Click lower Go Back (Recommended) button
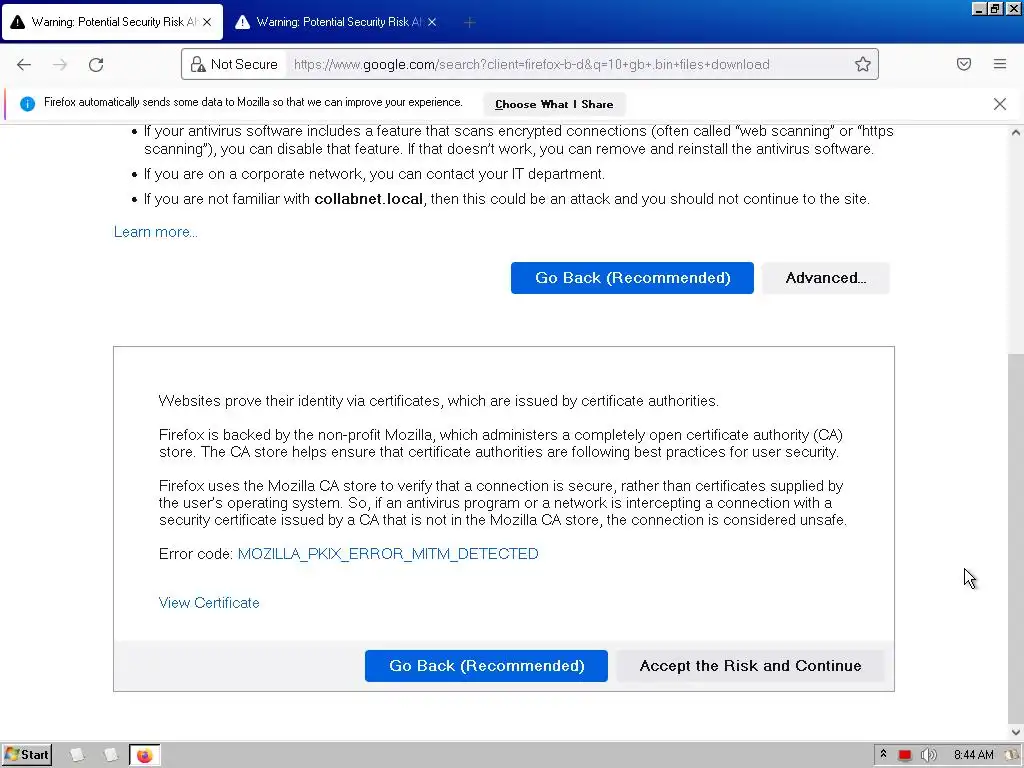The image size is (1024, 768). (x=487, y=666)
